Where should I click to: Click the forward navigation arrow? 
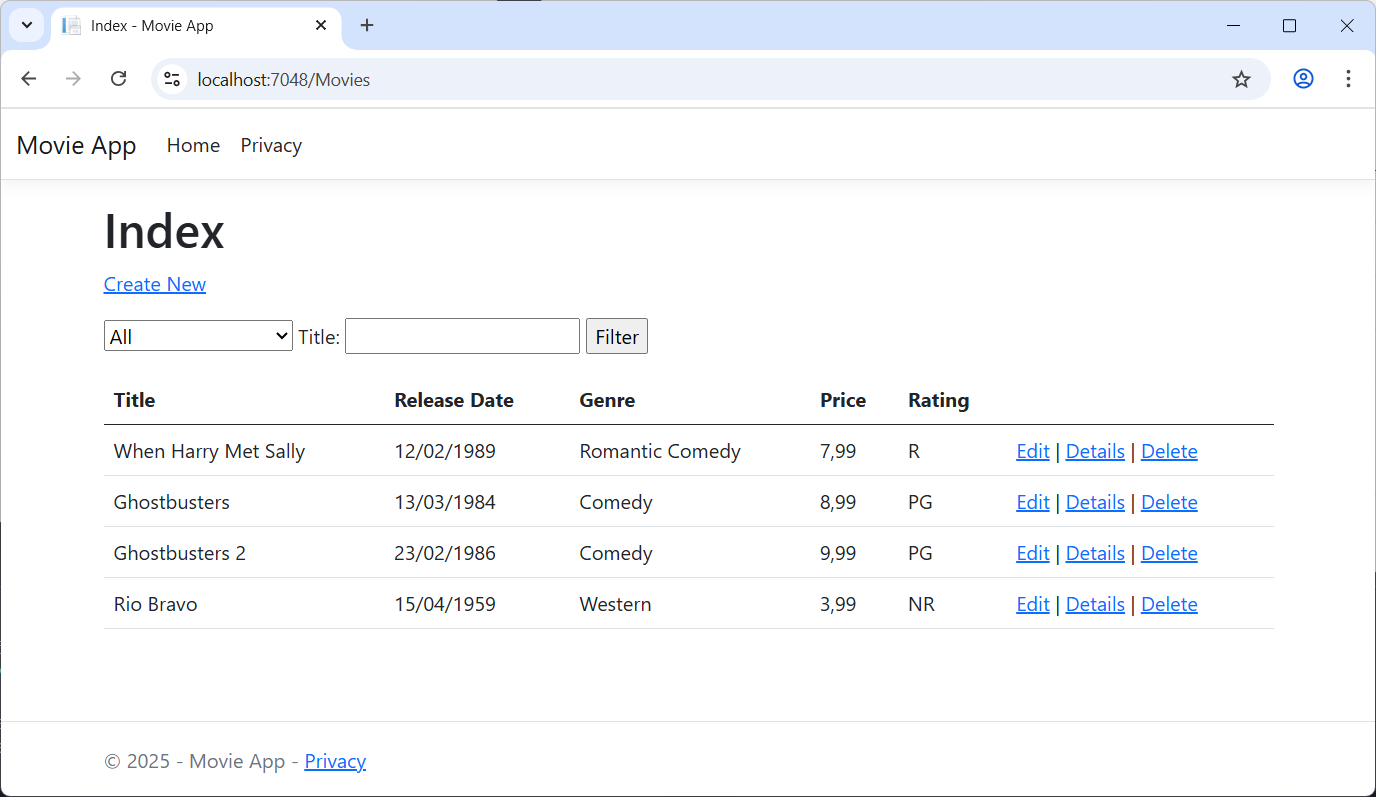(73, 78)
